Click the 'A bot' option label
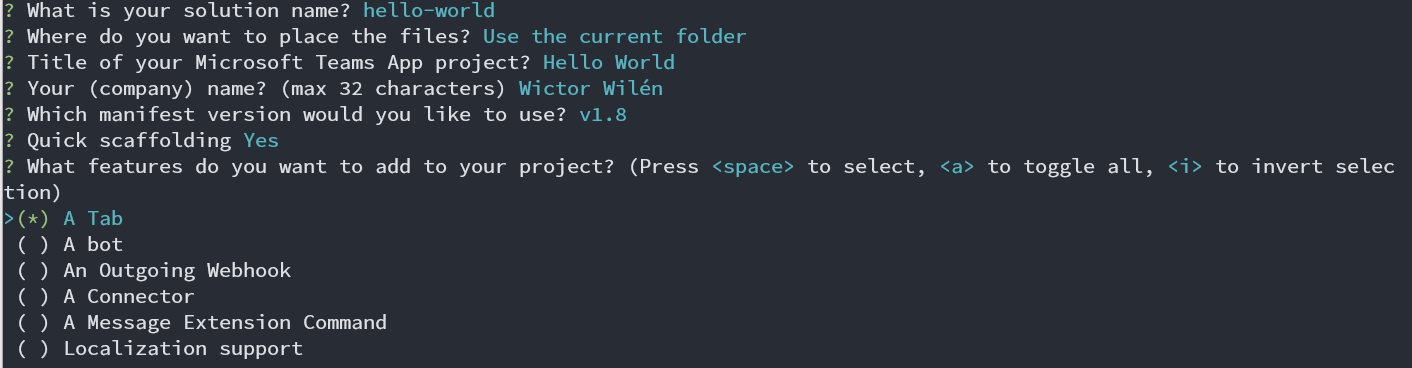The width and height of the screenshot is (1412, 368). point(93,244)
